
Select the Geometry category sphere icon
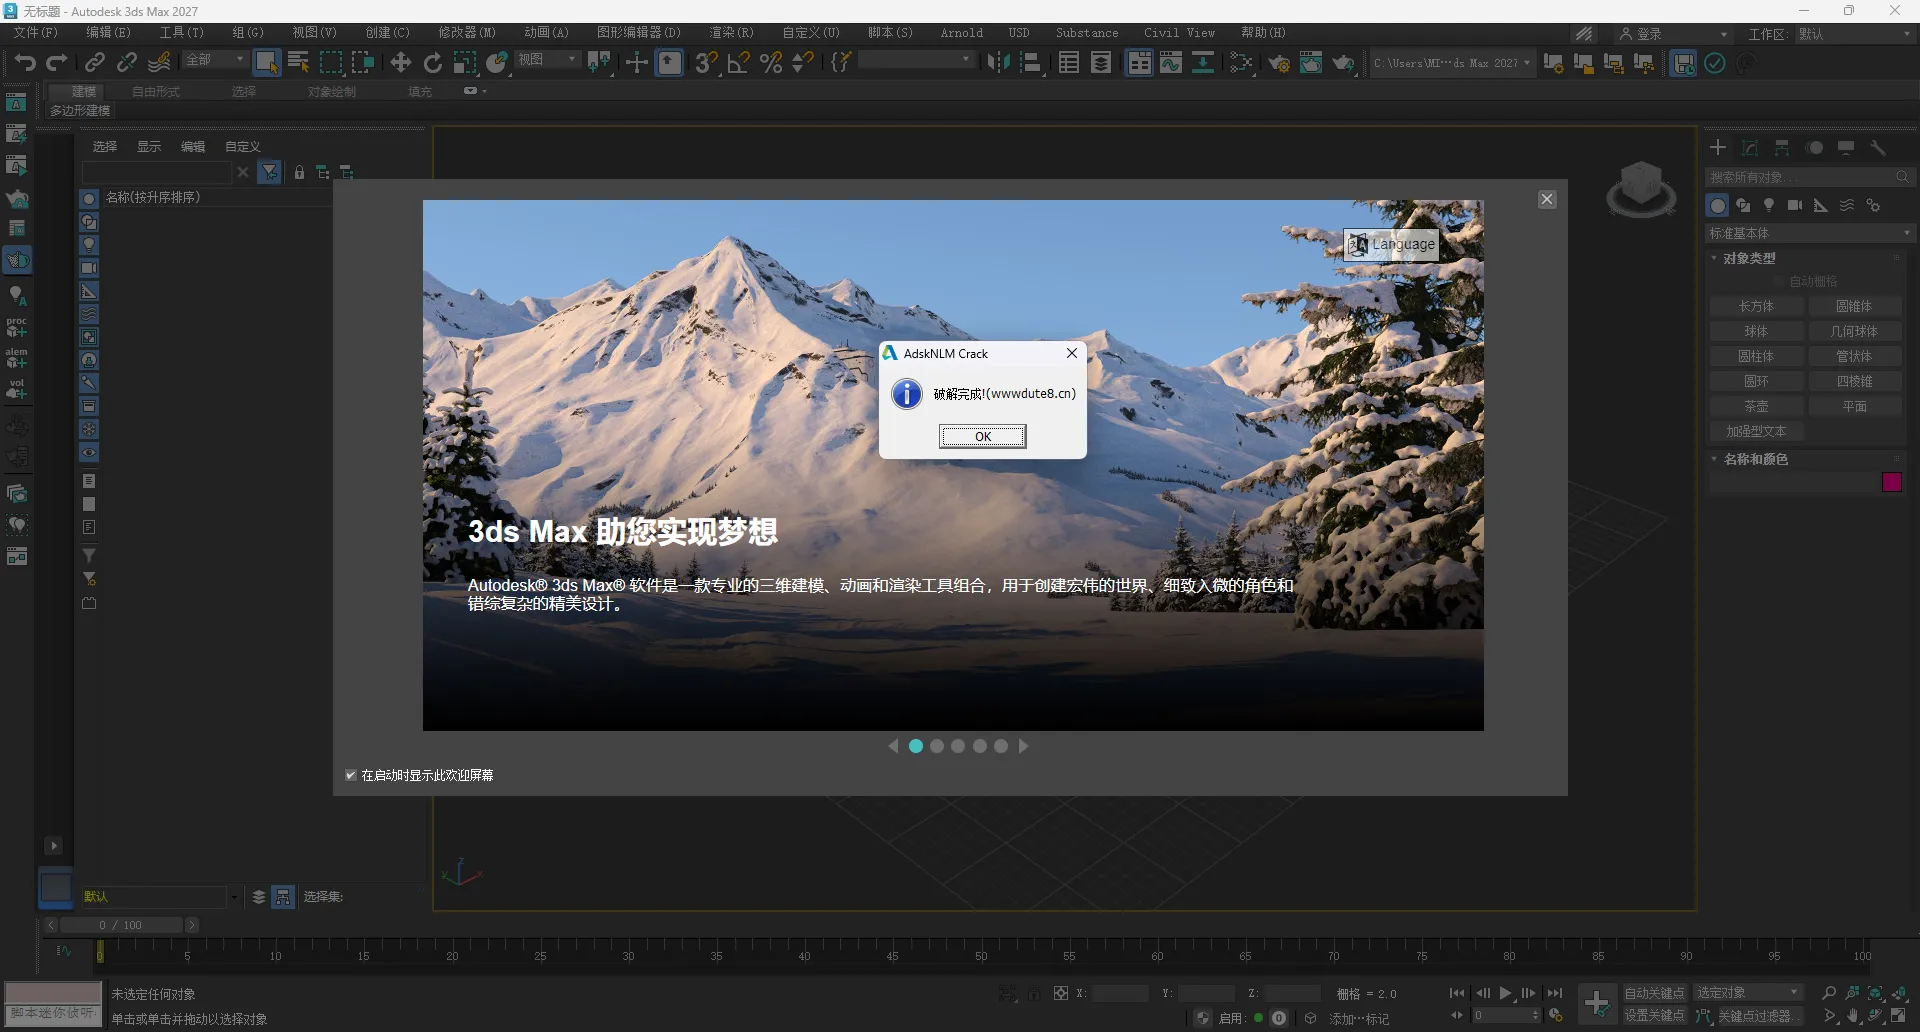pyautogui.click(x=1717, y=205)
